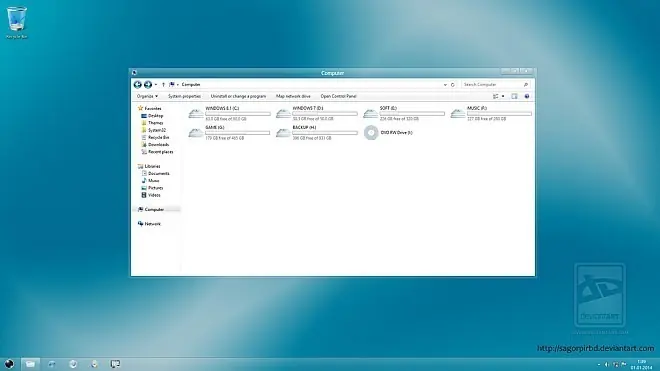Select the BACKUP (H:) drive icon
This screenshot has height=371, width=660.
(283, 133)
